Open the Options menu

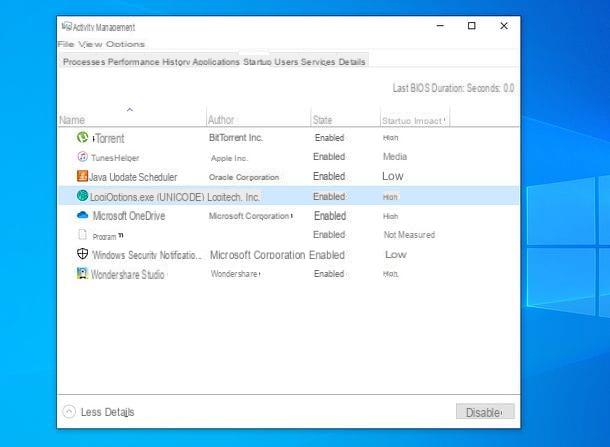125,44
